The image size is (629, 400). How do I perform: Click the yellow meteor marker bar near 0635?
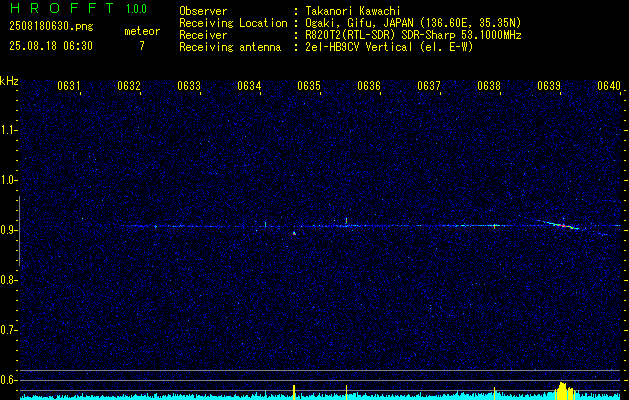tap(294, 392)
